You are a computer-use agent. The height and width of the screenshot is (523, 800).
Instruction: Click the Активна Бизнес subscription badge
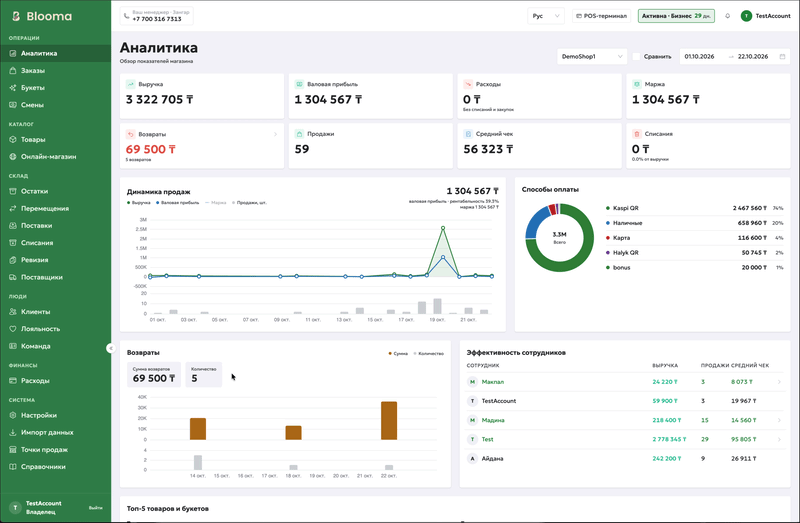pyautogui.click(x=676, y=16)
